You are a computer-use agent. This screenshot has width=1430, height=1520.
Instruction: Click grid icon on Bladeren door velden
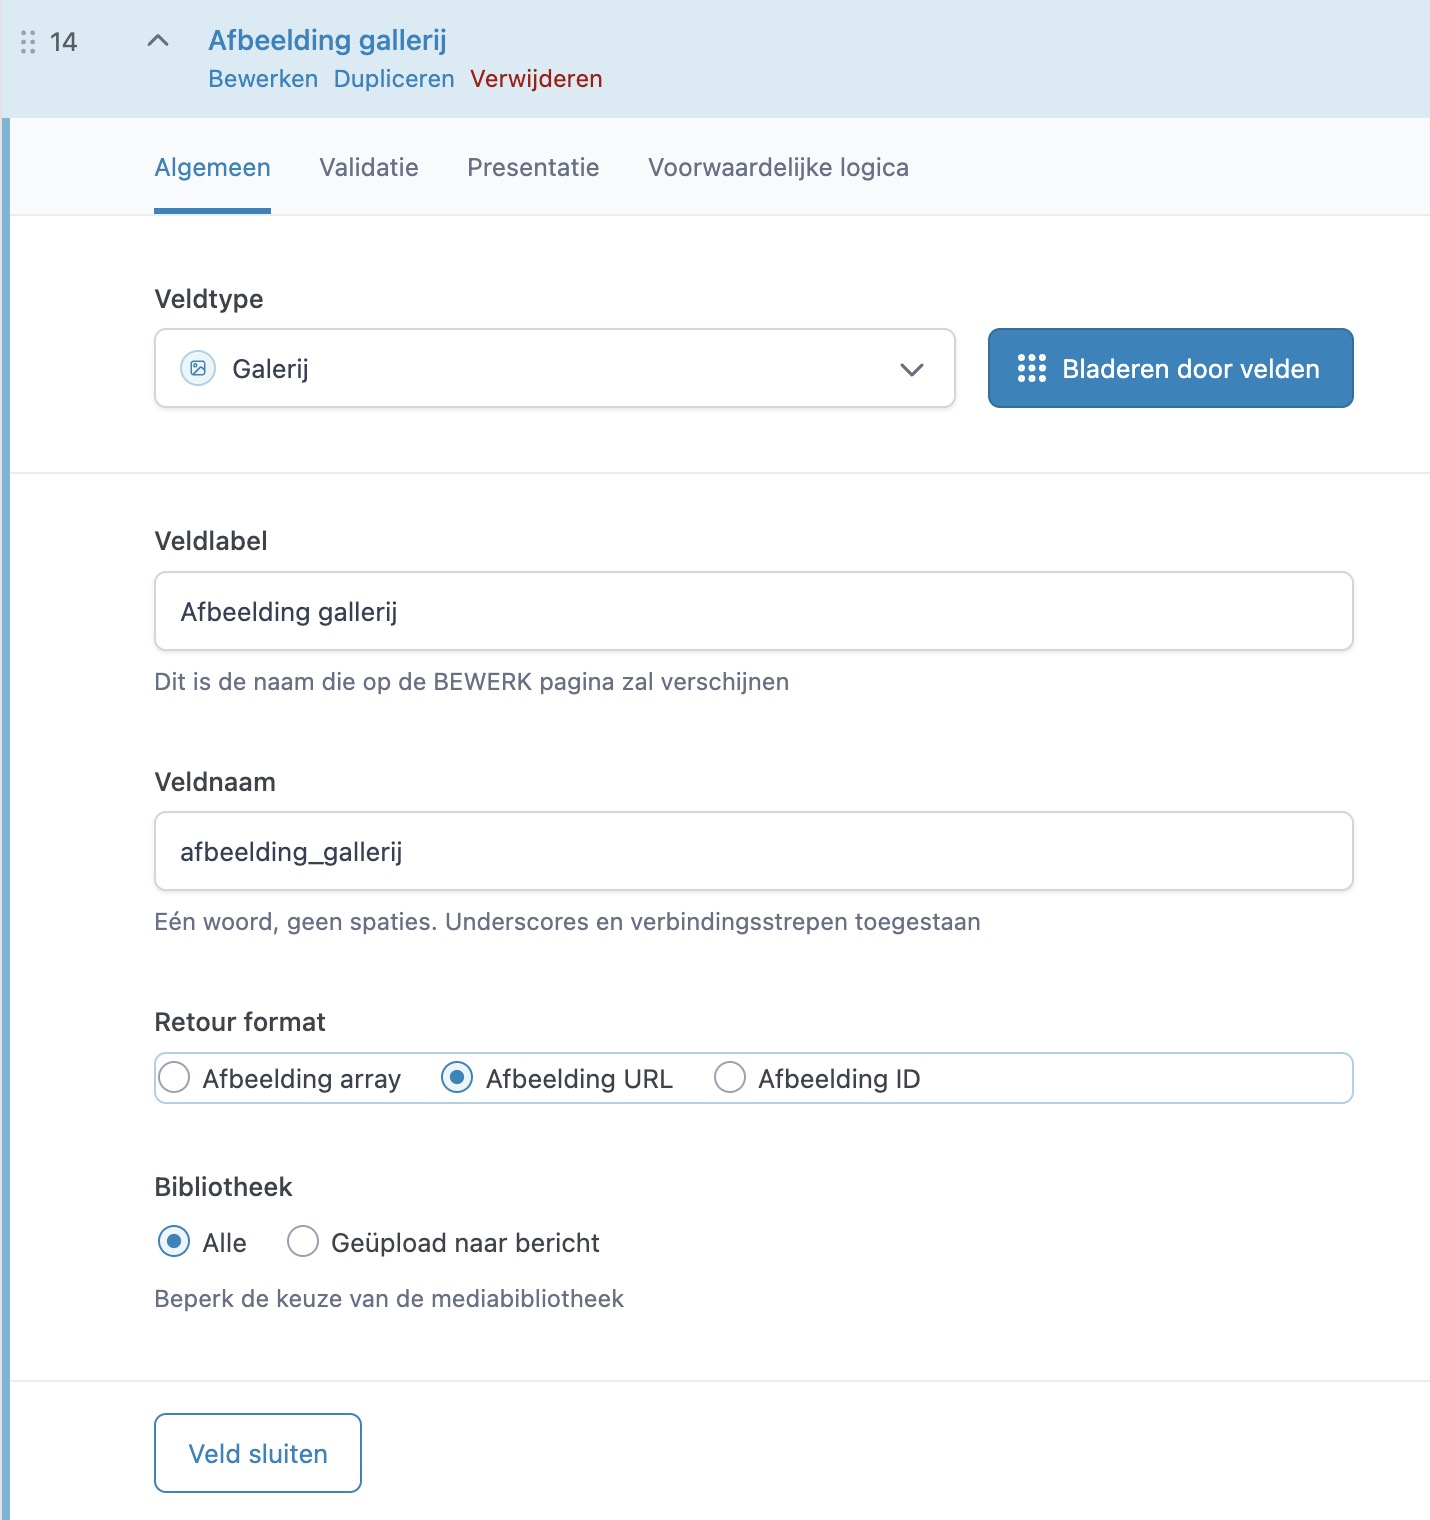[x=1031, y=368]
